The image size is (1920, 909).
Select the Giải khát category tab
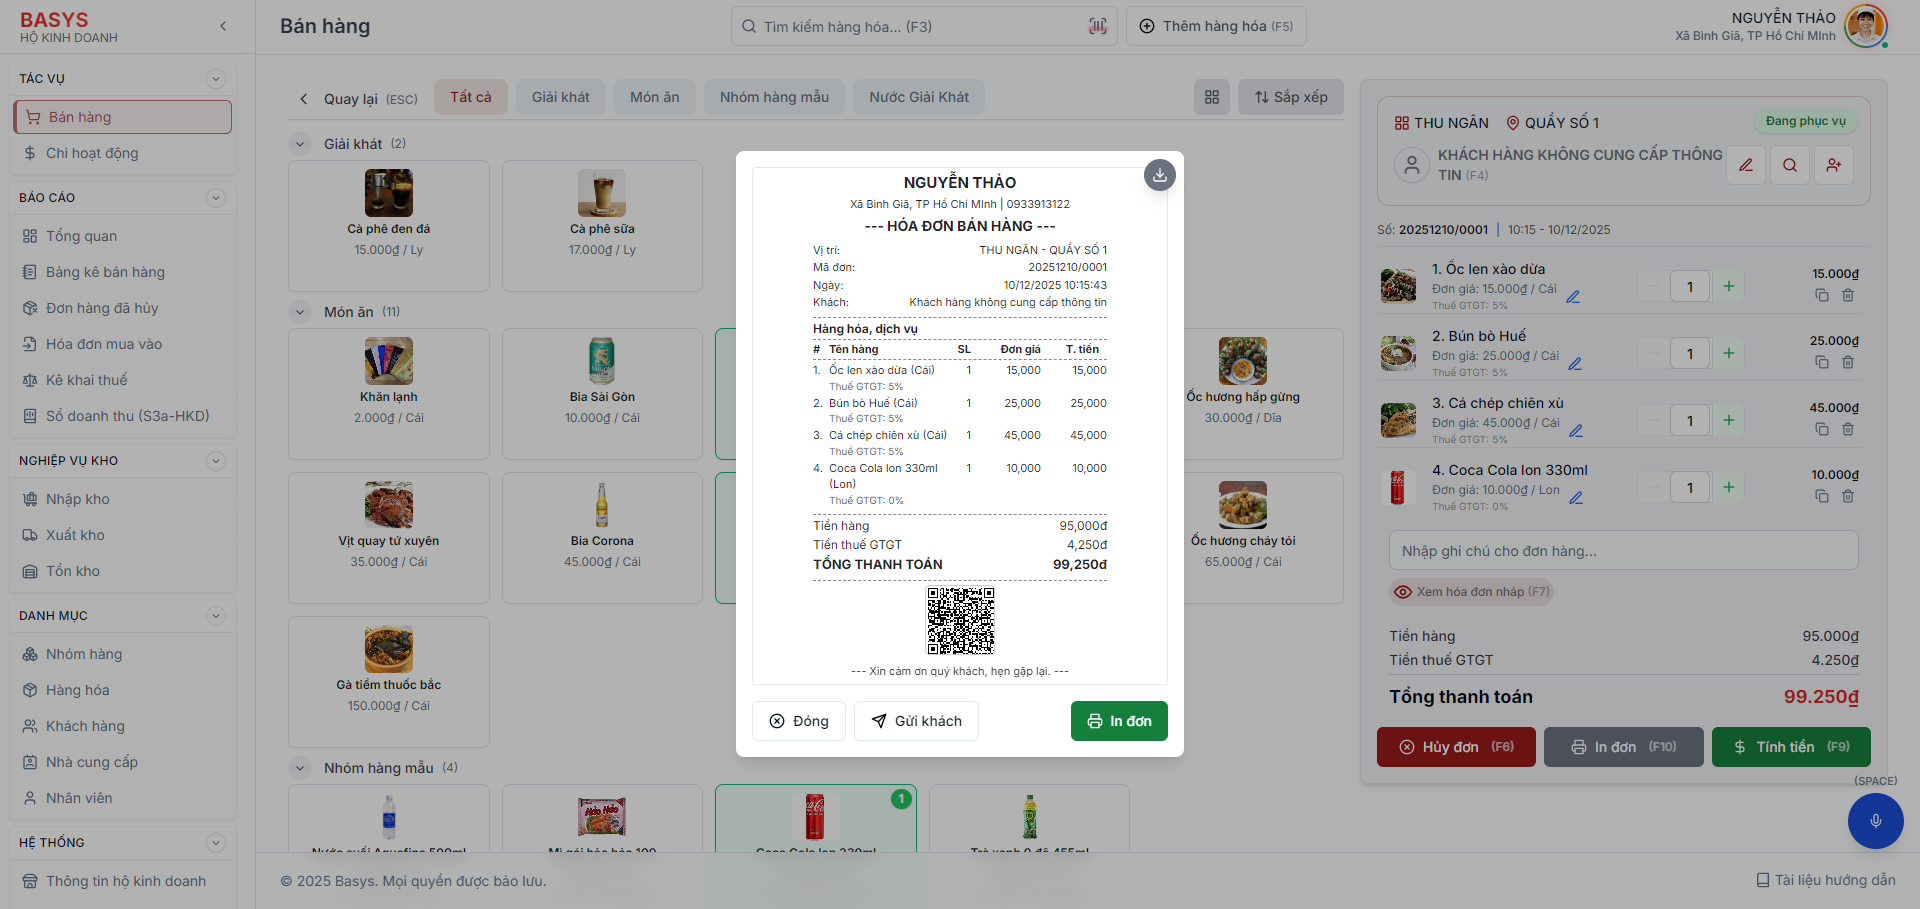pos(560,97)
